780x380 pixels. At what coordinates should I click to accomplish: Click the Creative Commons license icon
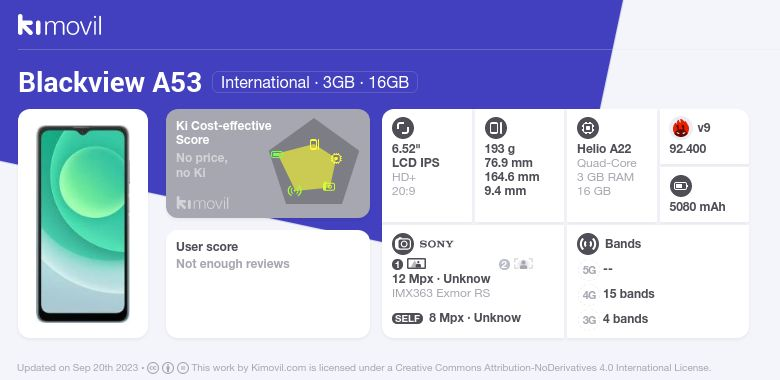(153, 368)
